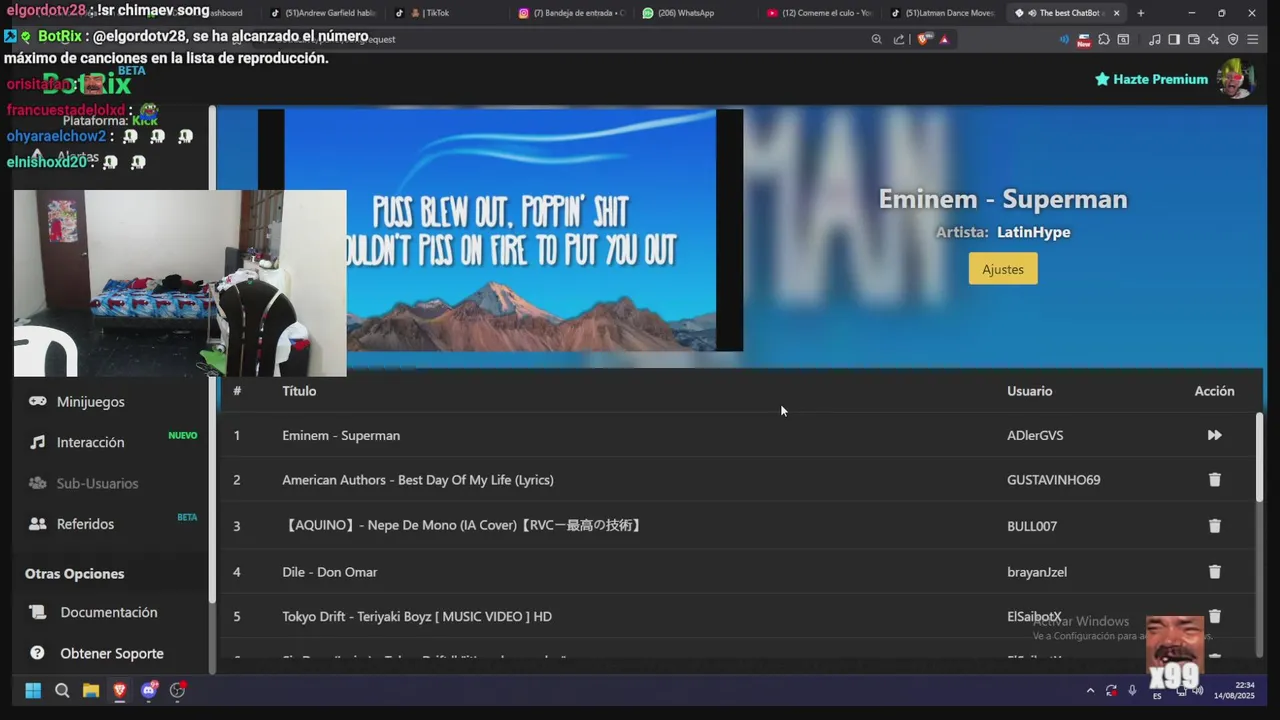The height and width of the screenshot is (720, 1280).
Task: Click the Hazte Premium link
Action: pyautogui.click(x=1152, y=79)
